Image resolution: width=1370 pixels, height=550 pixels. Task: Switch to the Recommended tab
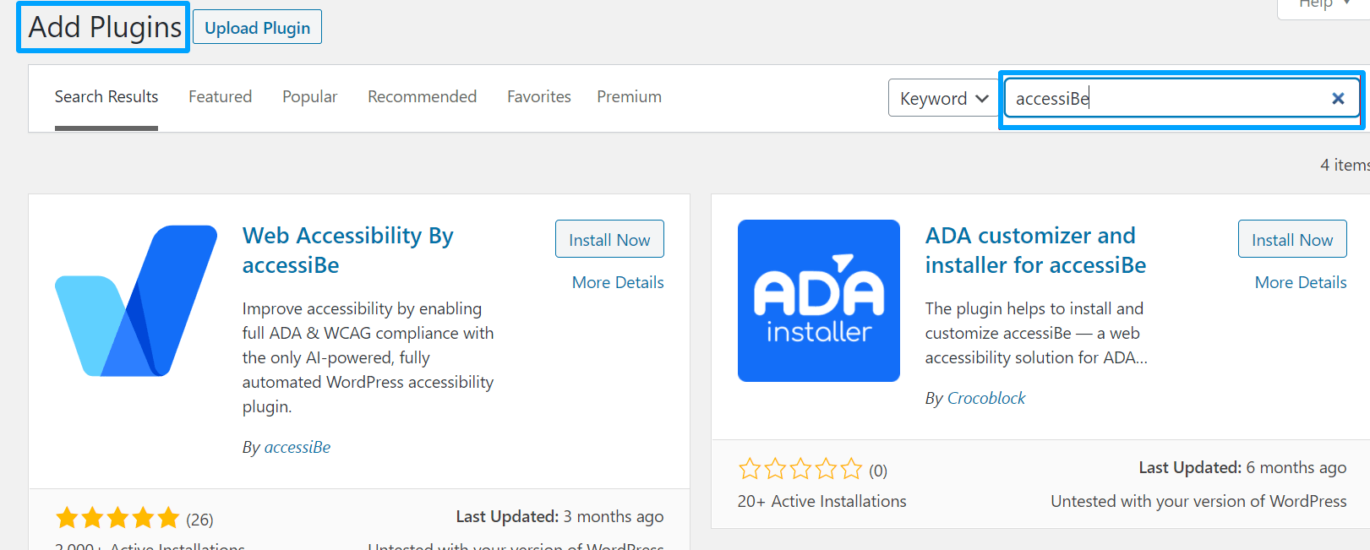pos(422,97)
